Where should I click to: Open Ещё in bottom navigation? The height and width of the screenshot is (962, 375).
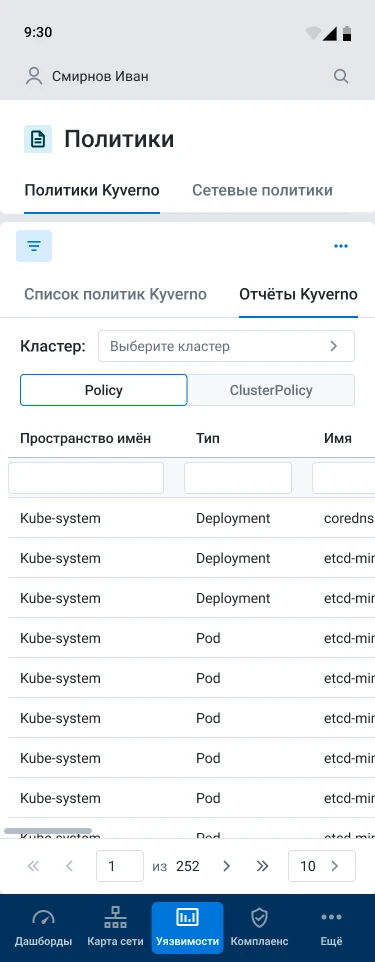[x=331, y=927]
